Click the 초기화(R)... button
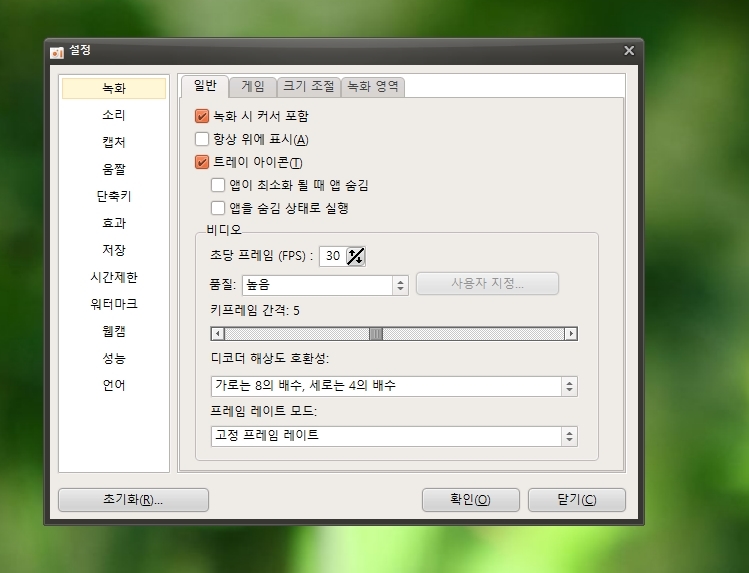This screenshot has width=749, height=573. pos(133,500)
